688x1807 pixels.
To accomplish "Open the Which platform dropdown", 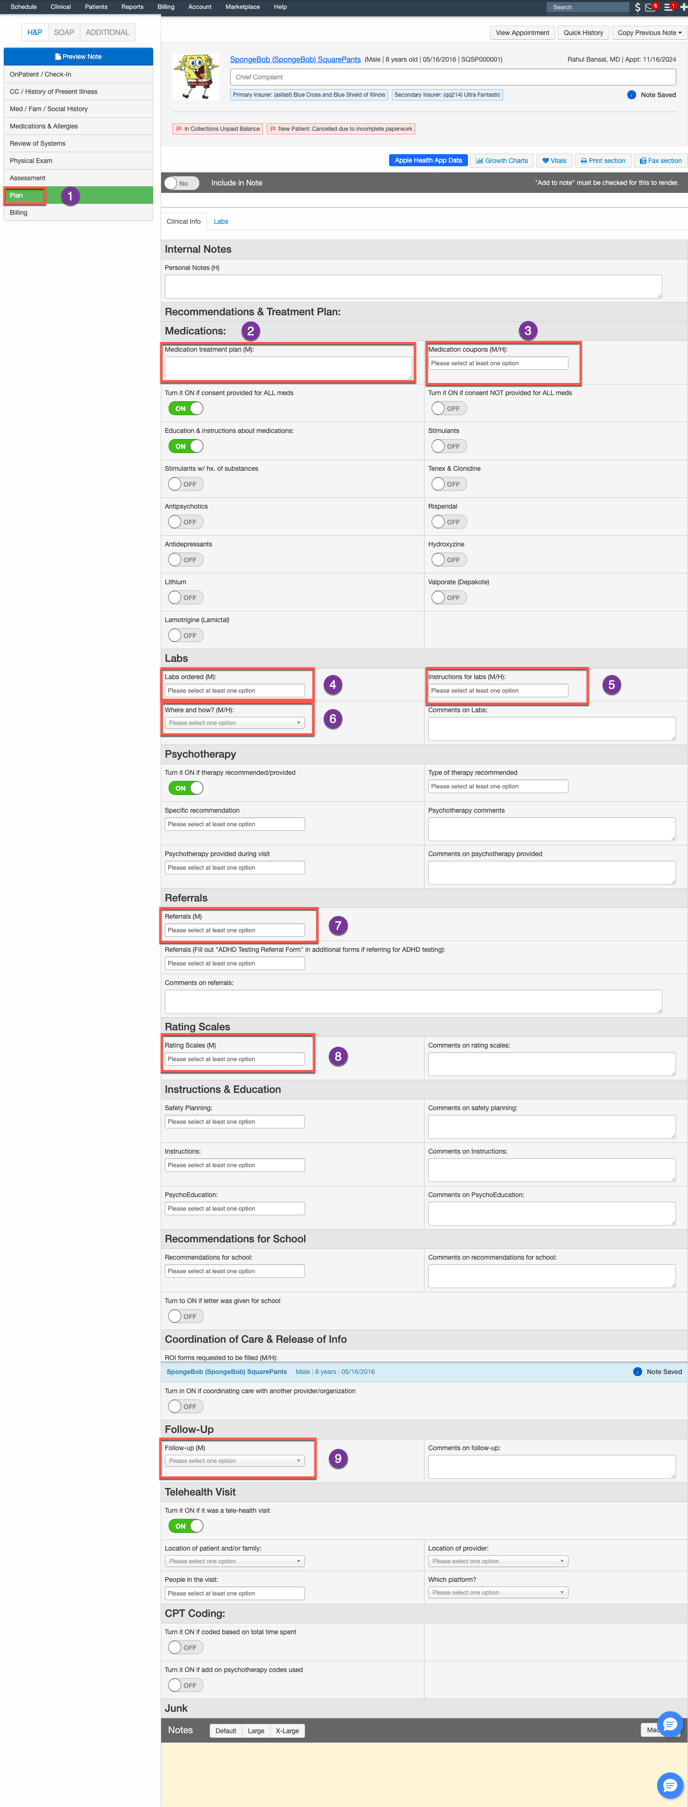I will (x=498, y=1592).
